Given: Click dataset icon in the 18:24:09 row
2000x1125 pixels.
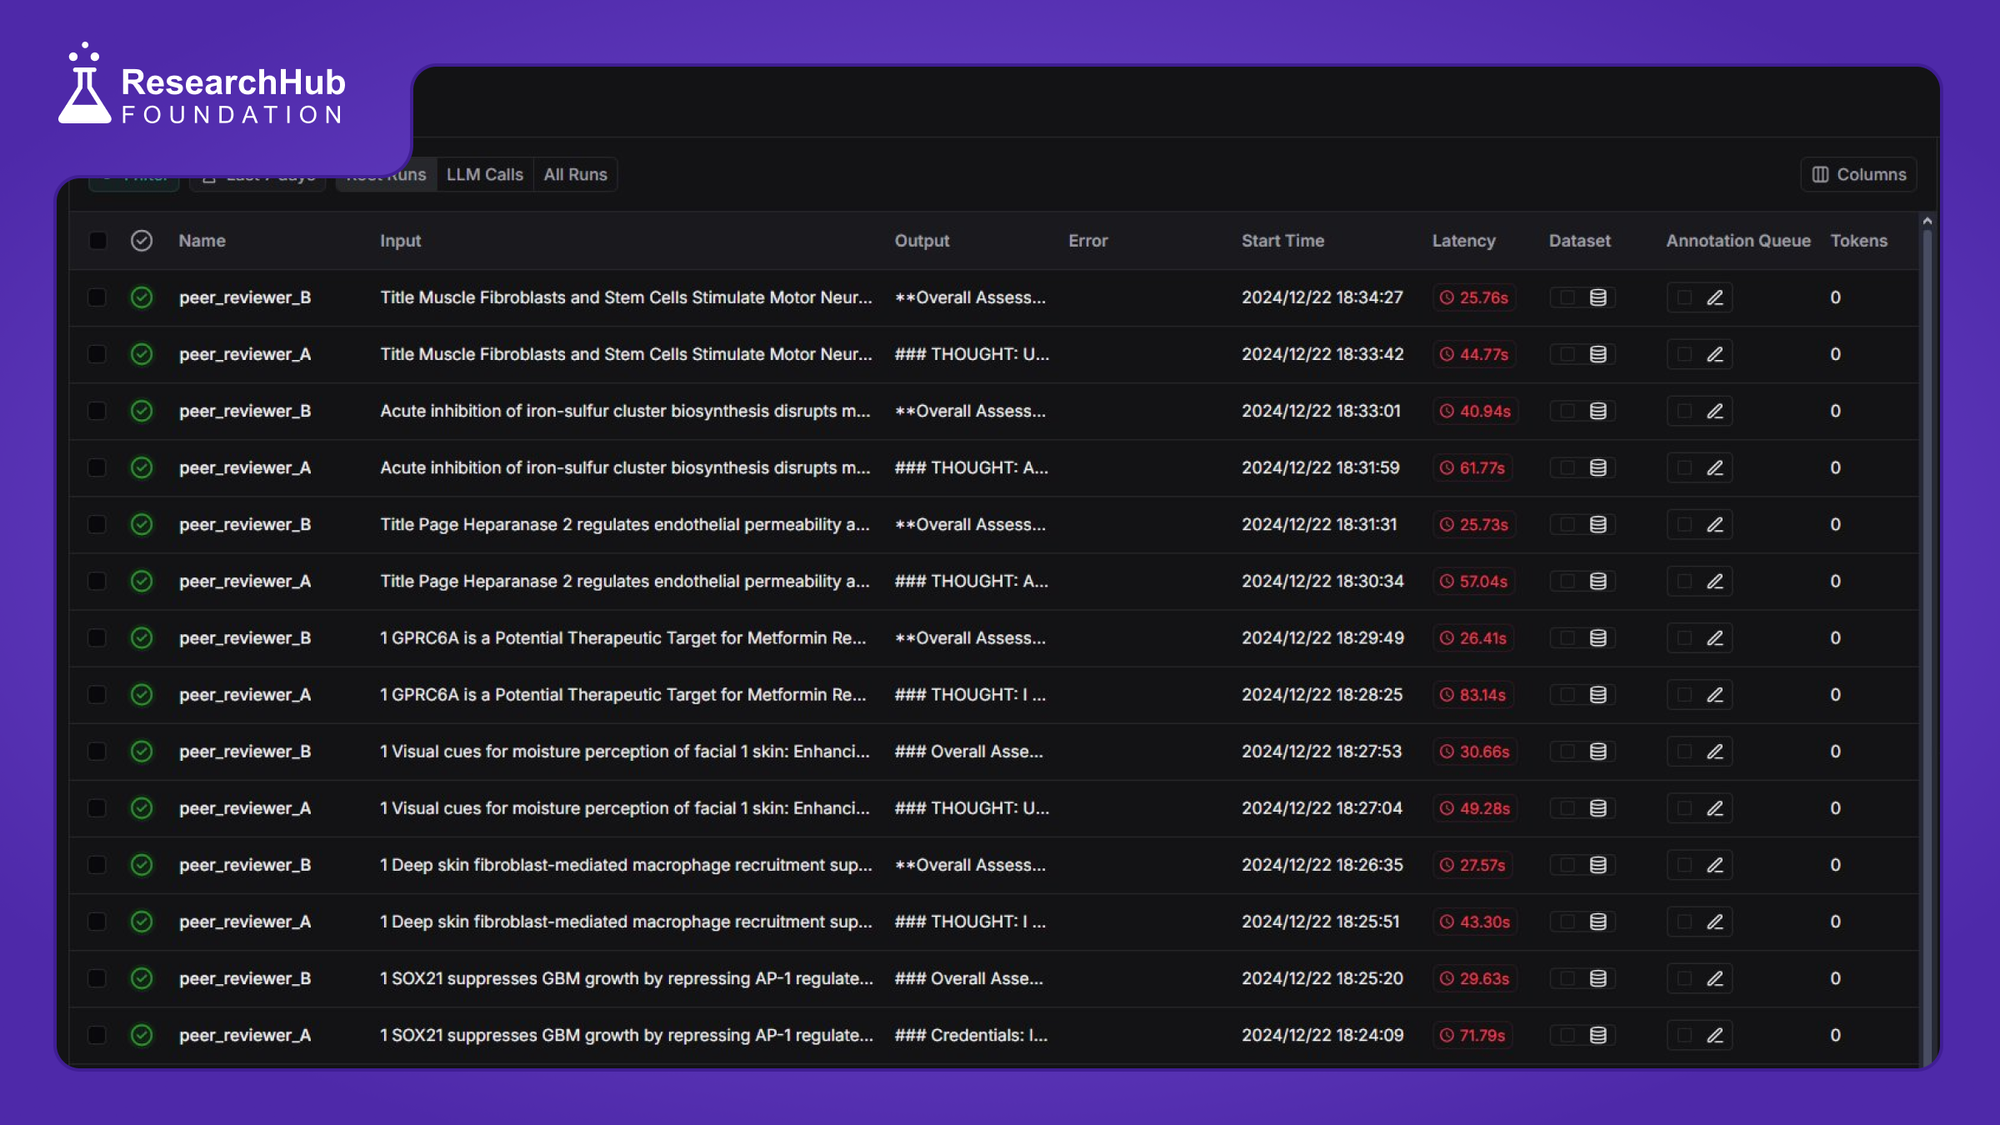Looking at the screenshot, I should [1598, 1036].
